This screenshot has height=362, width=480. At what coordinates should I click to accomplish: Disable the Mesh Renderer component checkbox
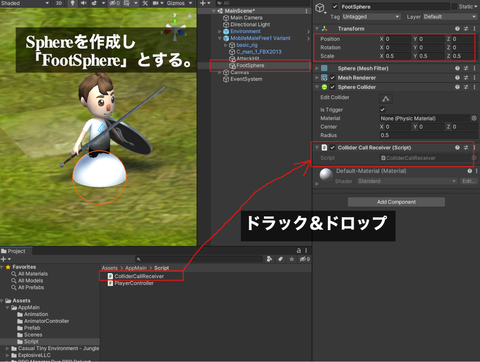pyautogui.click(x=332, y=78)
